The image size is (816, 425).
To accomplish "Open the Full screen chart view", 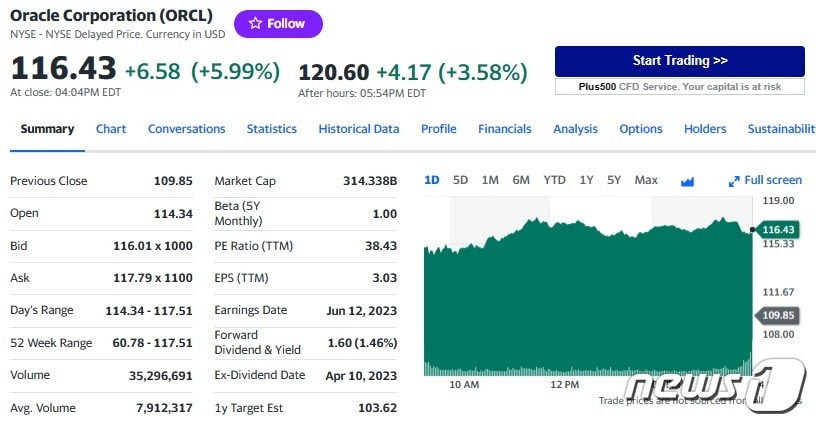I will (765, 180).
